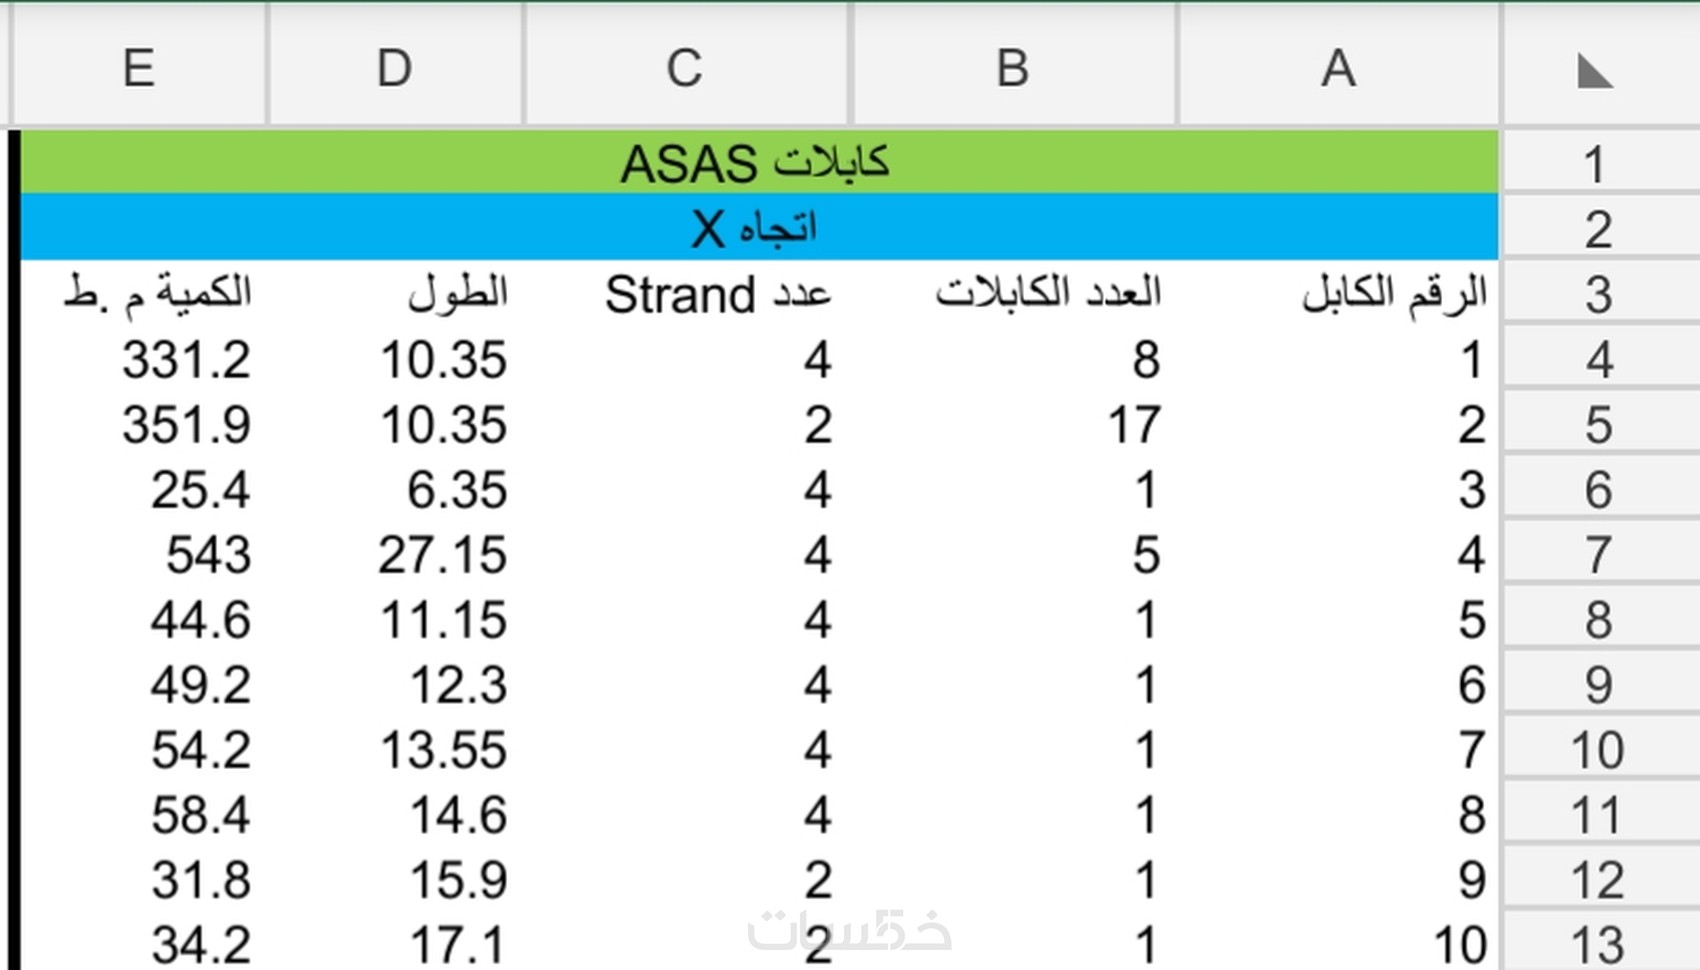Select cell showing 17 cables
Viewport: 1700px width, 970px height.
[1133, 425]
